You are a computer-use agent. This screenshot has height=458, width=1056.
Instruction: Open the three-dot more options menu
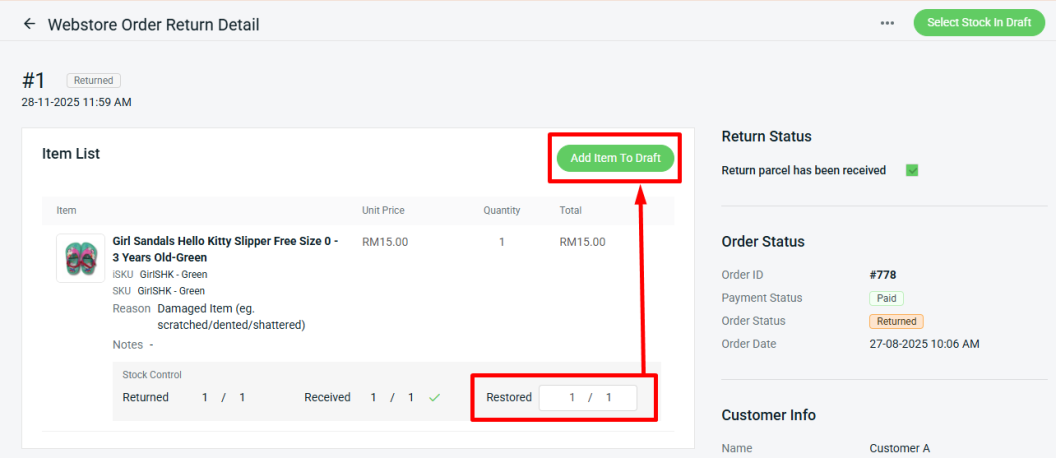coord(887,23)
